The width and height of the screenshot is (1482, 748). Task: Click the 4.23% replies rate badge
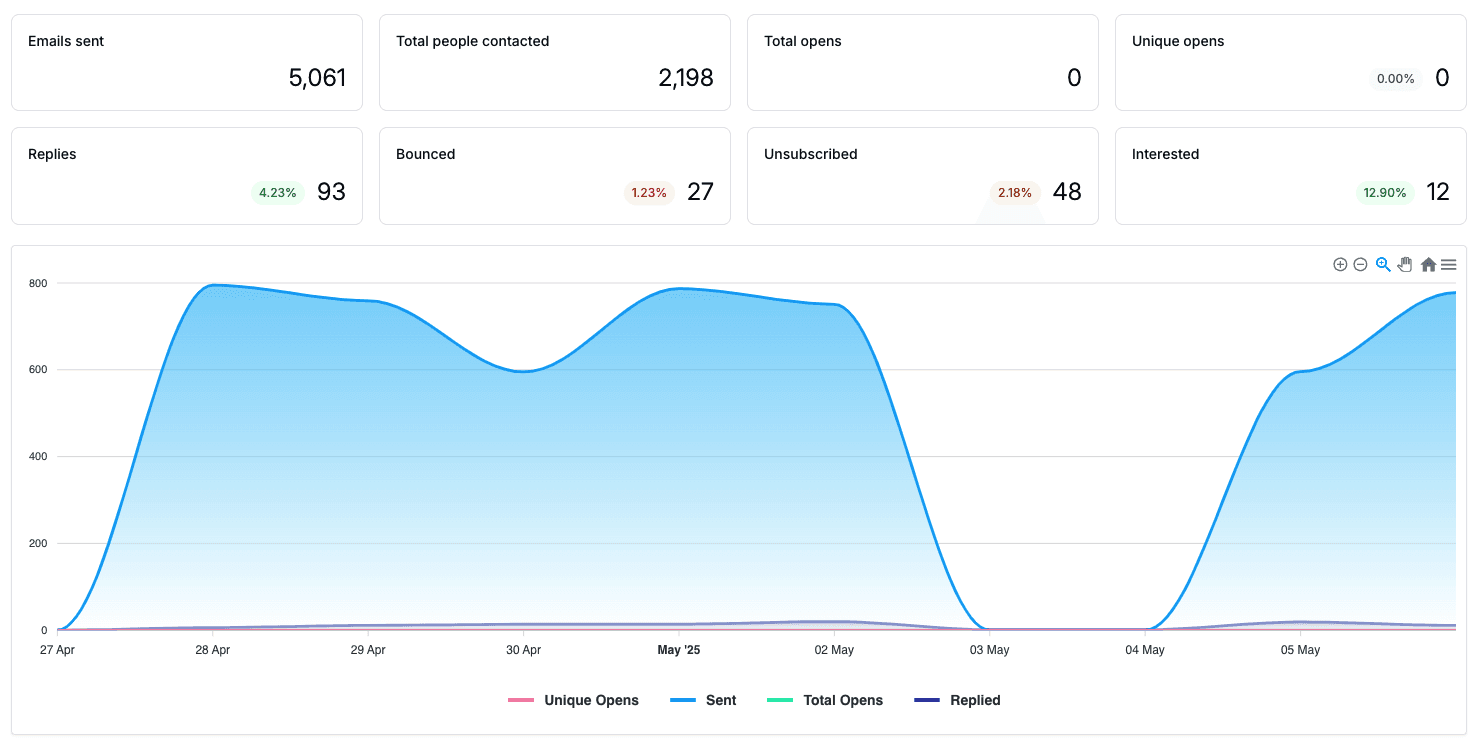tap(278, 193)
